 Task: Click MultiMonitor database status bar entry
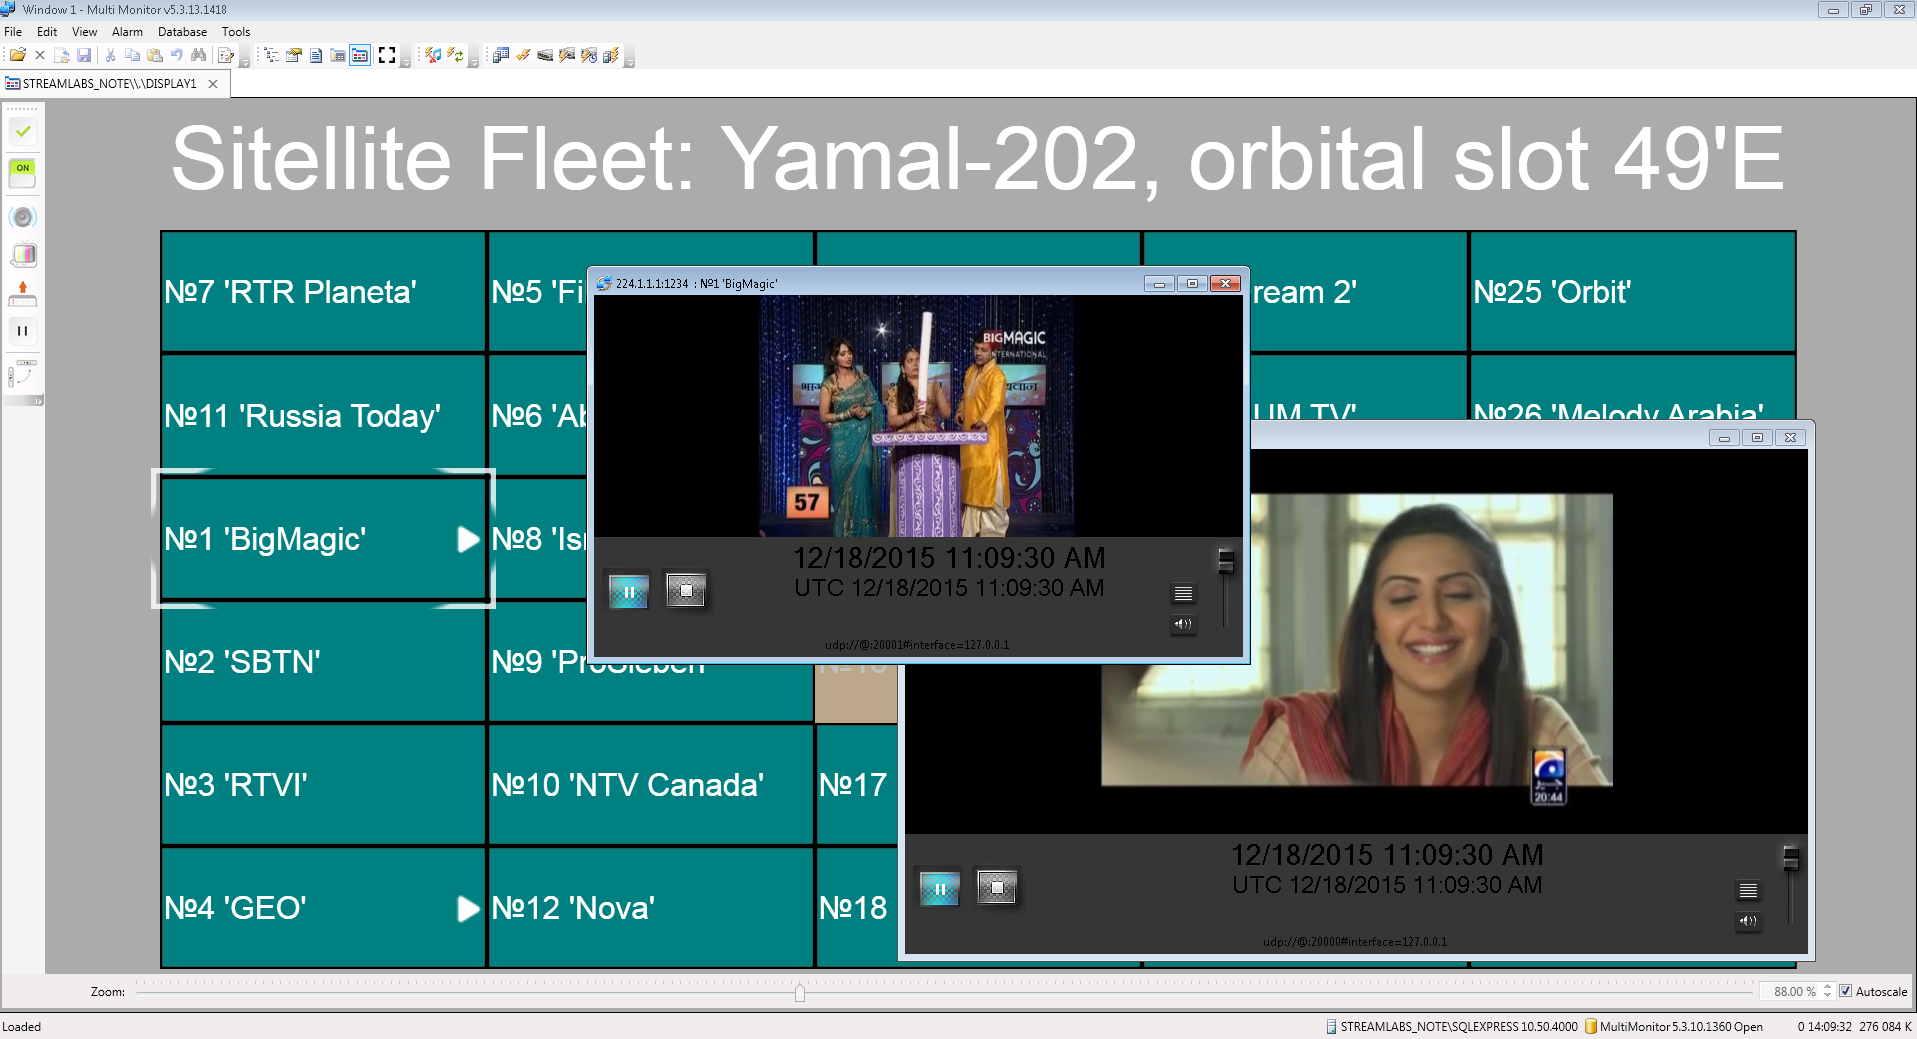click(1674, 1026)
